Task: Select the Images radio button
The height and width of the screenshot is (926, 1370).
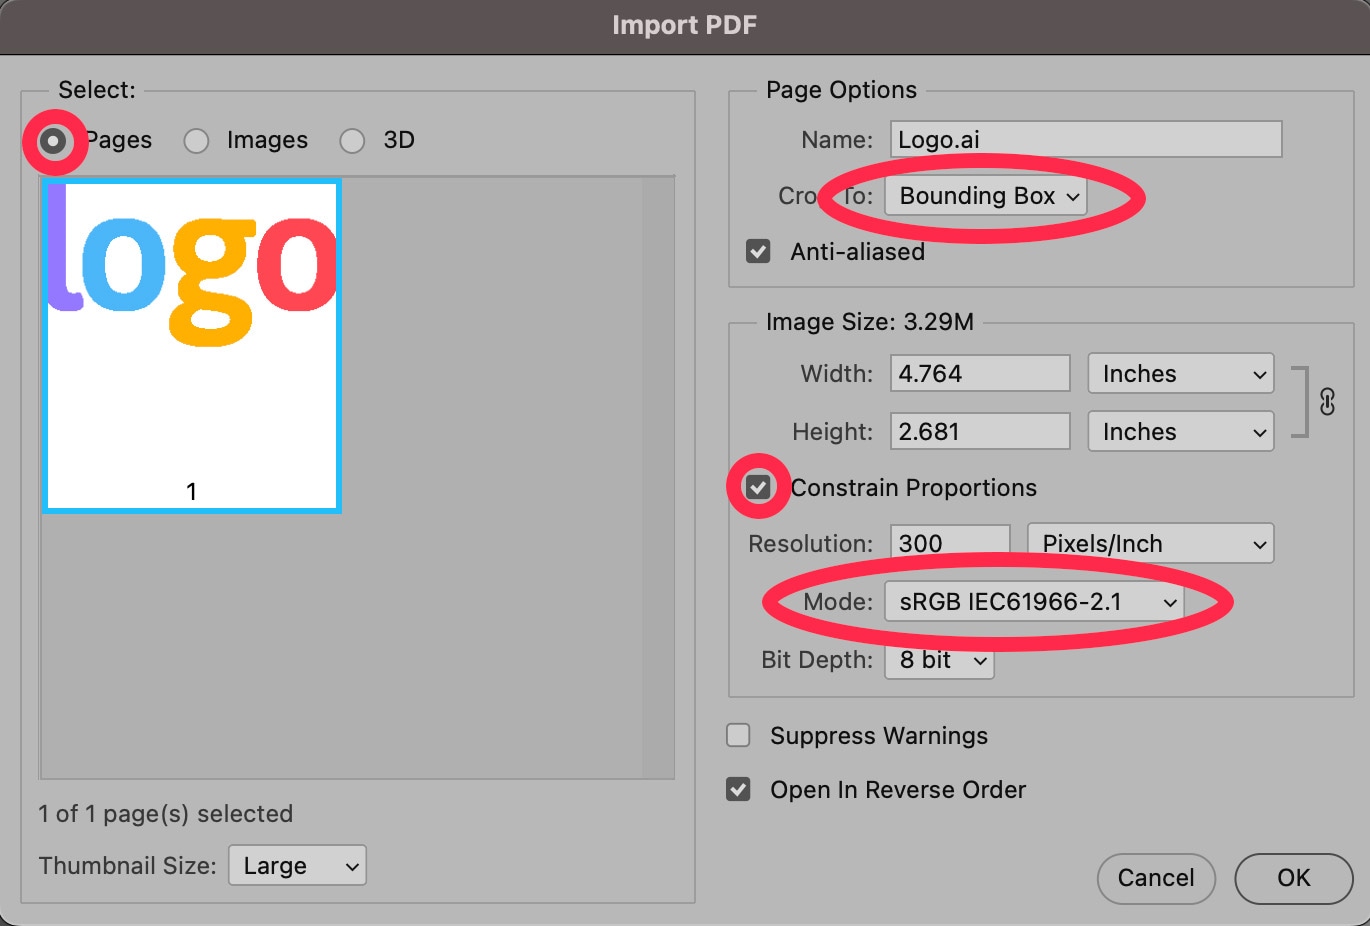Action: point(197,141)
